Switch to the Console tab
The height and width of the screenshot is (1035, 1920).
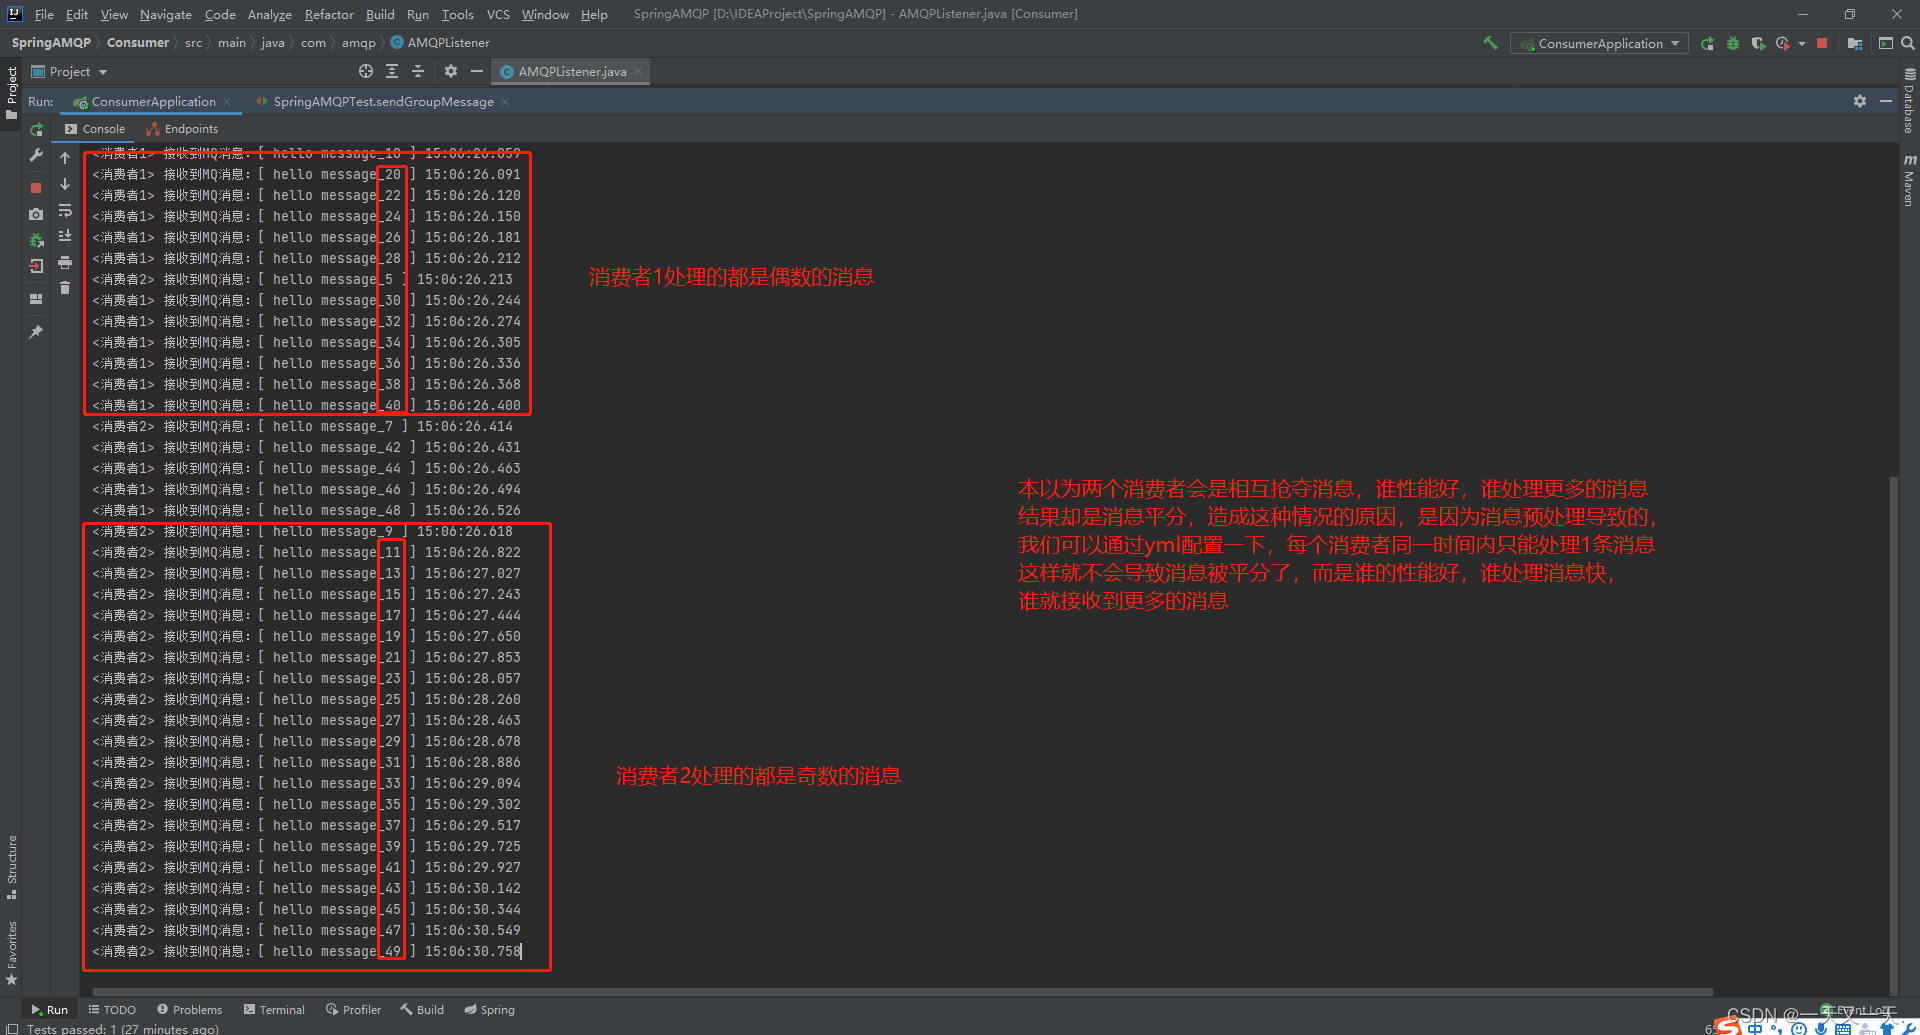click(95, 129)
